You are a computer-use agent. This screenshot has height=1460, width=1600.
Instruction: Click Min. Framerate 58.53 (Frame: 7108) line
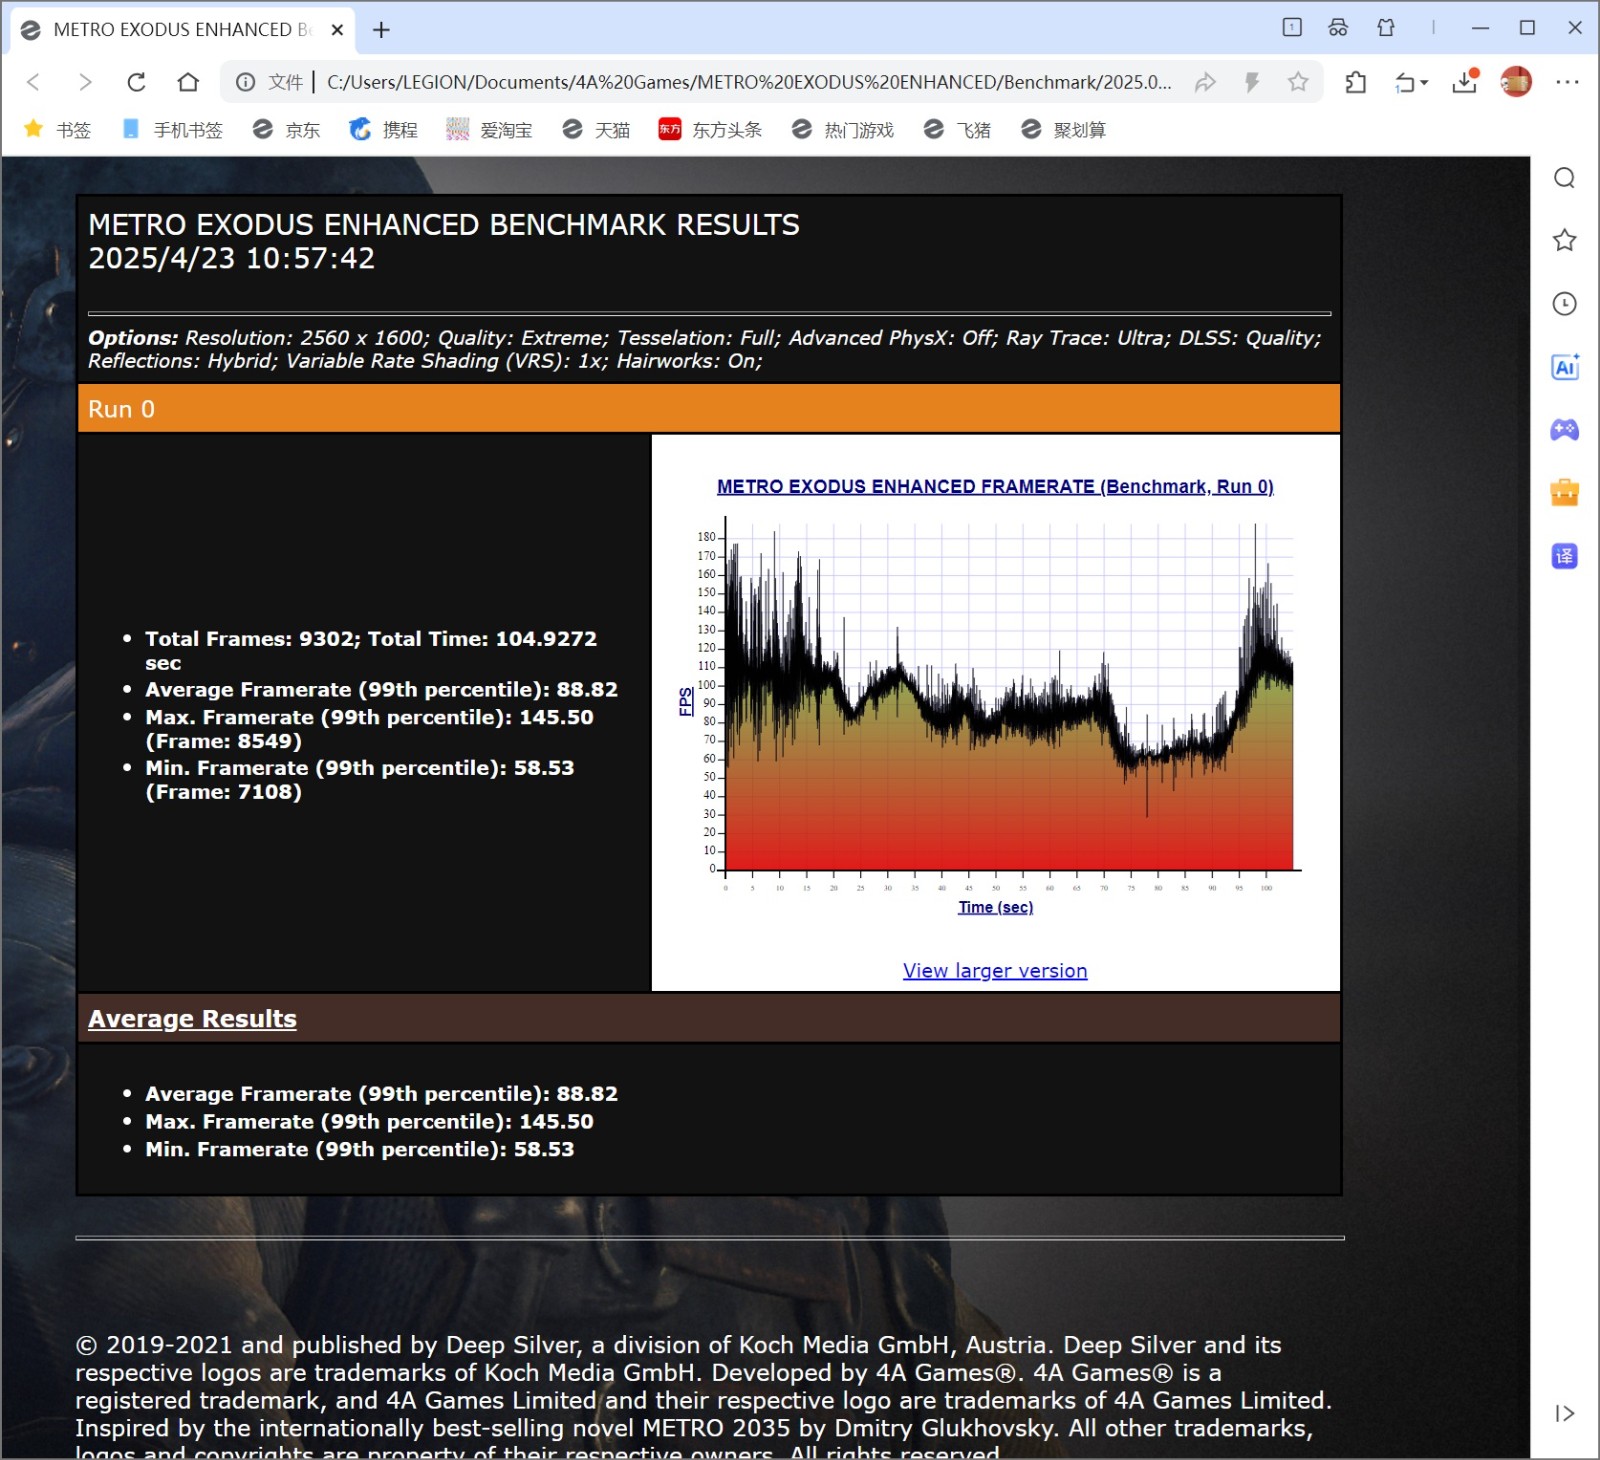pyautogui.click(x=360, y=780)
